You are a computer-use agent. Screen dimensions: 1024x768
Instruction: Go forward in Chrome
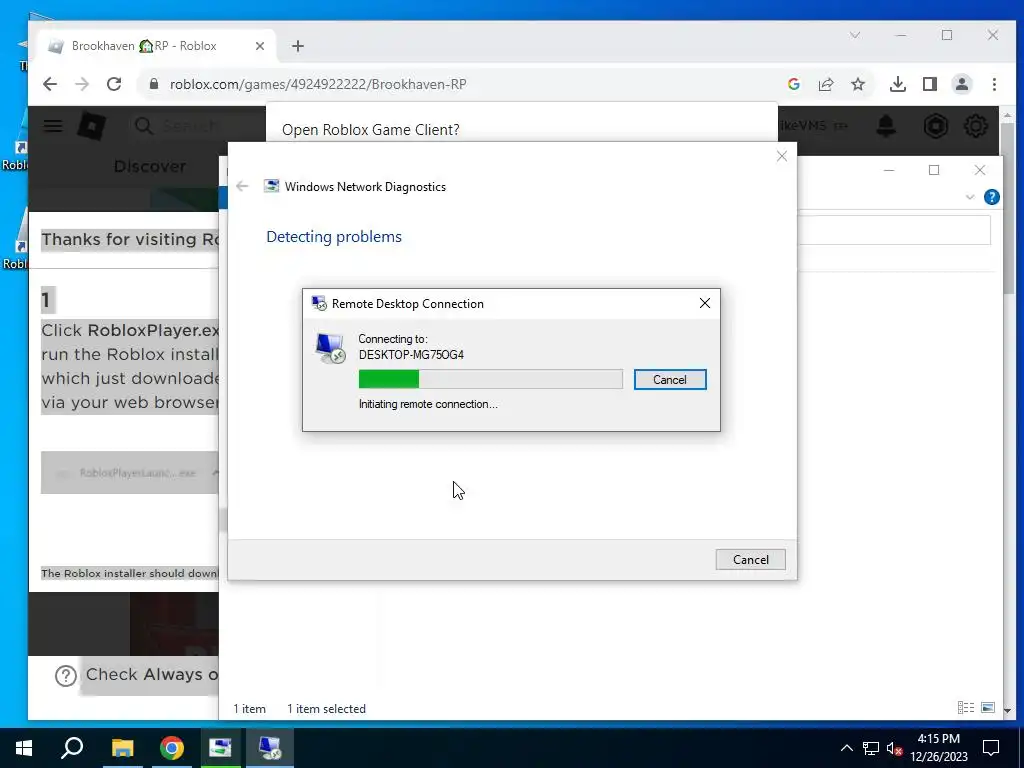pyautogui.click(x=82, y=84)
